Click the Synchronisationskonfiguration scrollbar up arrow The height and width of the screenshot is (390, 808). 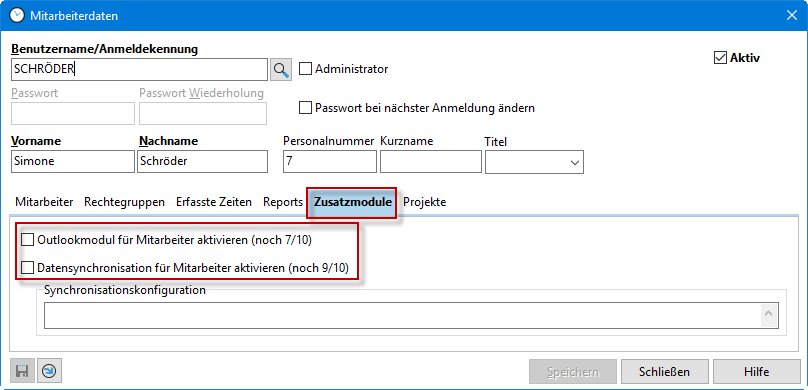769,314
